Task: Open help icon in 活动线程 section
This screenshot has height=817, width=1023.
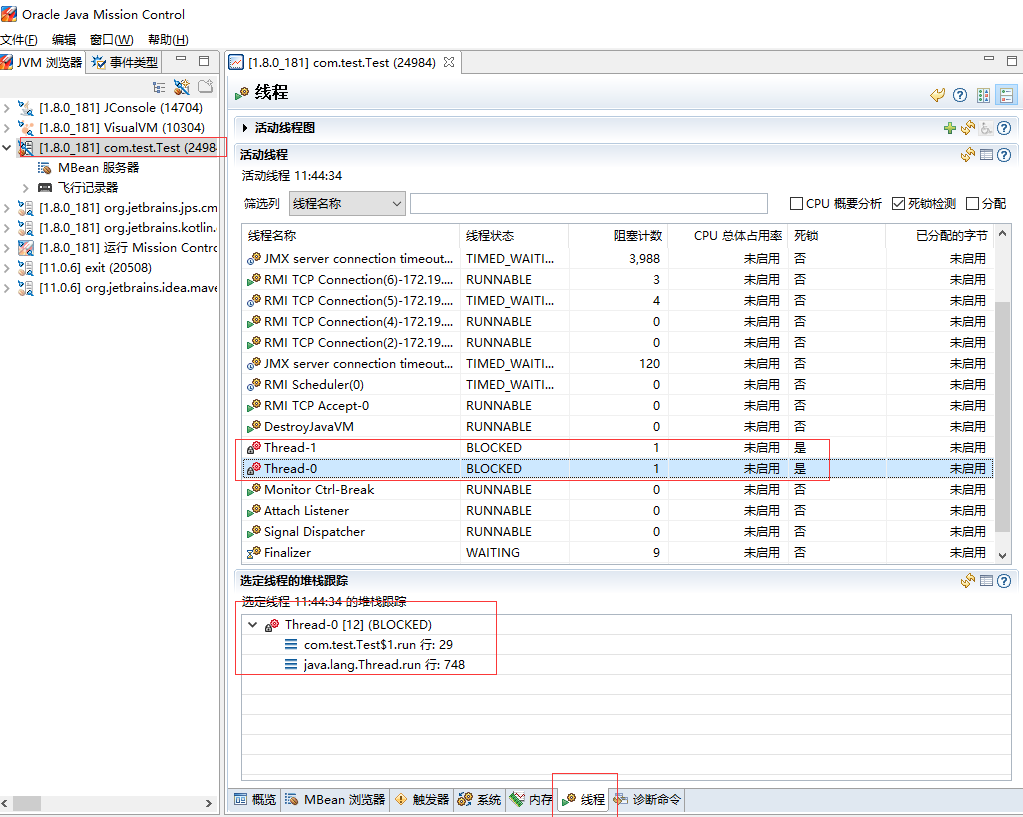Action: 1005,155
